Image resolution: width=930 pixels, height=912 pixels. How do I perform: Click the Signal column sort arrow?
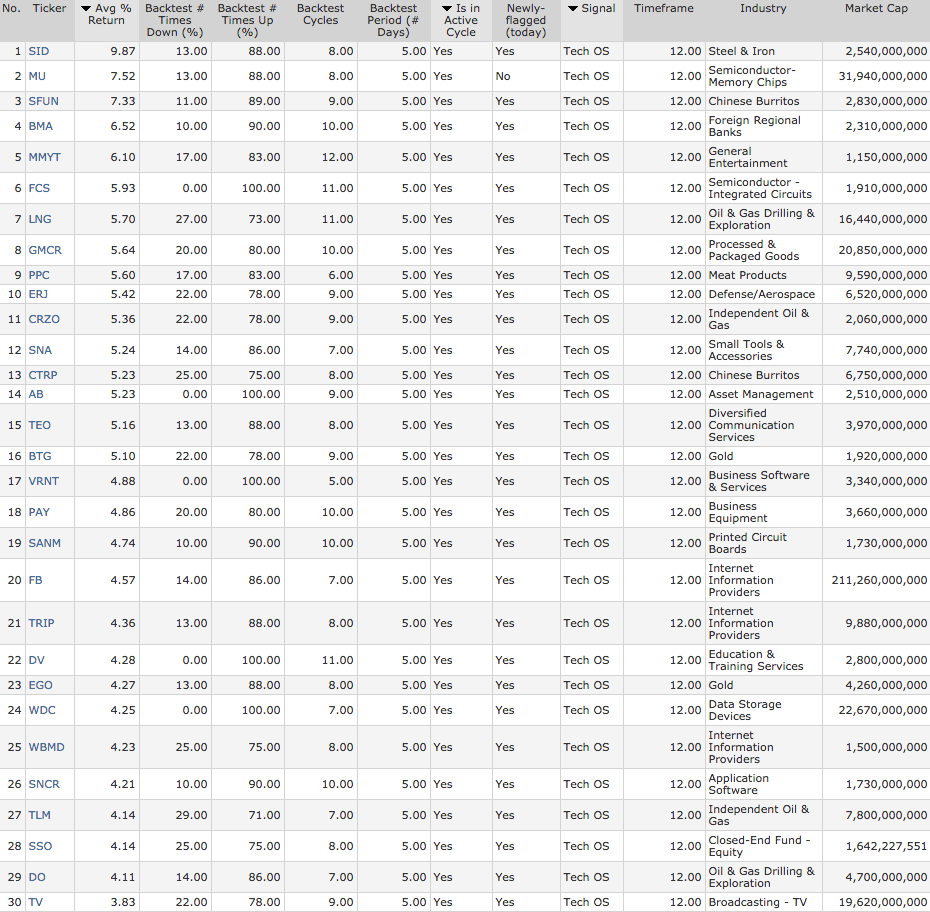pos(572,9)
